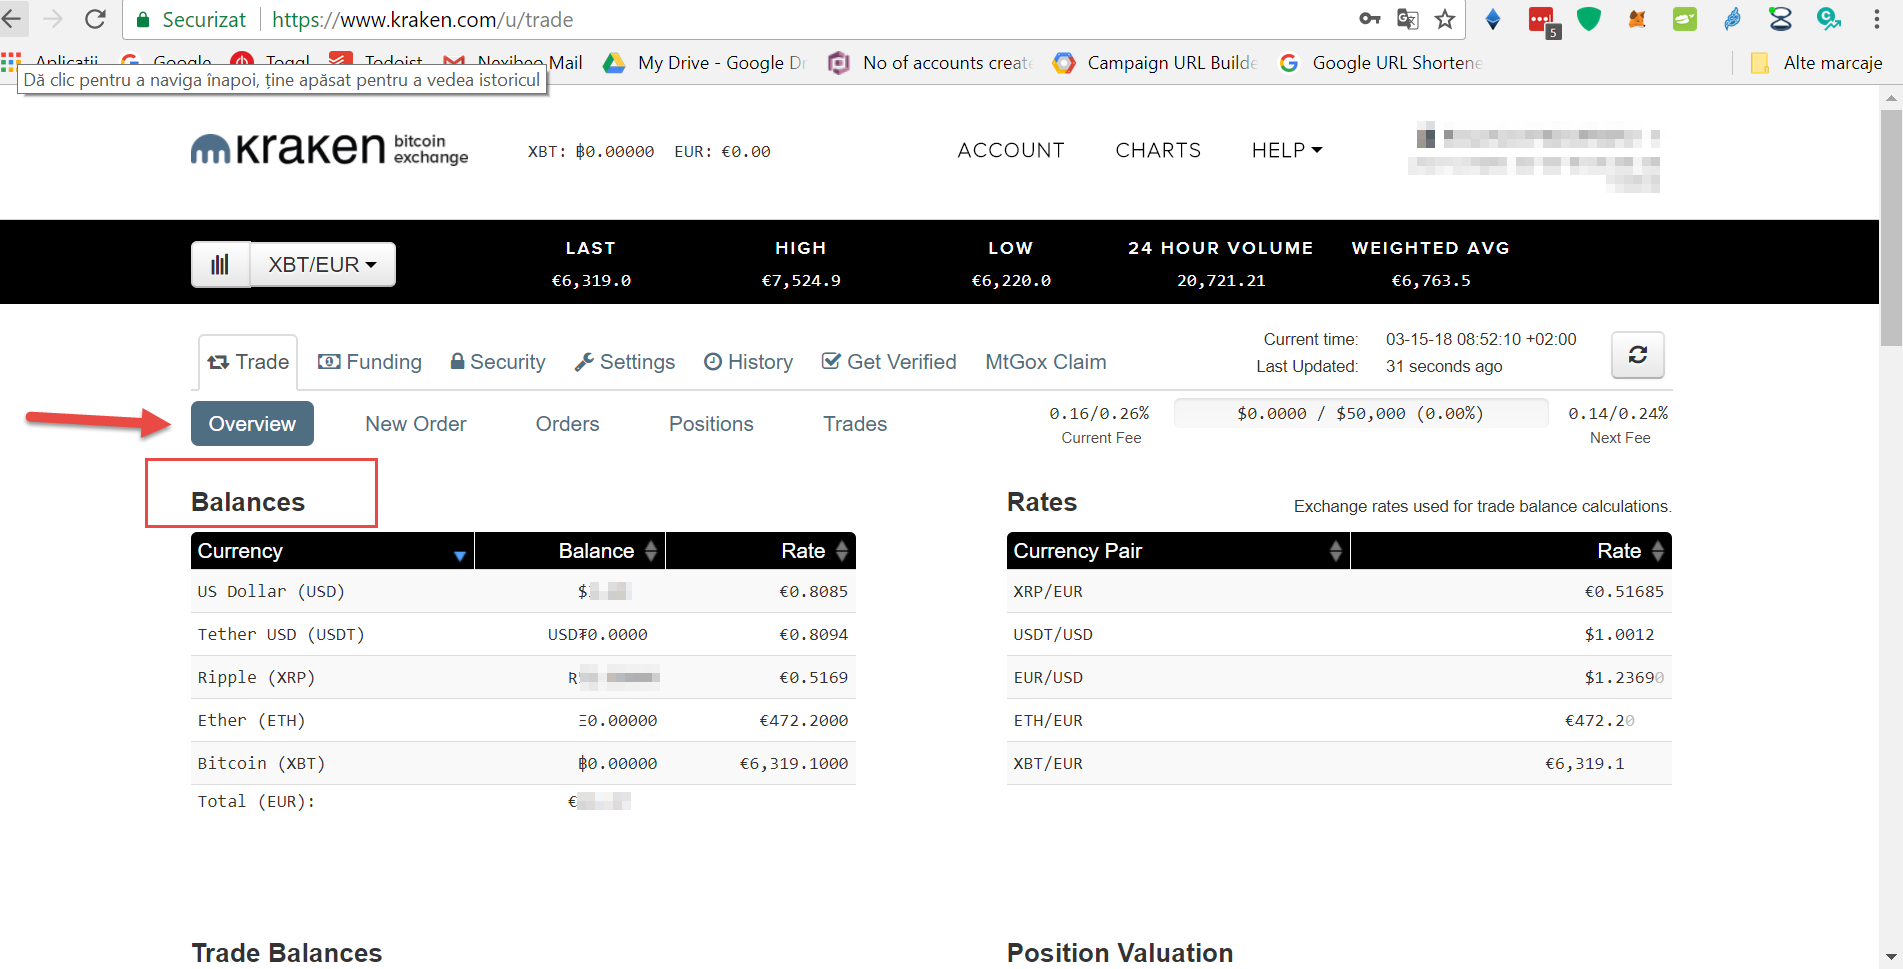Open the Positions sub-tab

(x=711, y=424)
